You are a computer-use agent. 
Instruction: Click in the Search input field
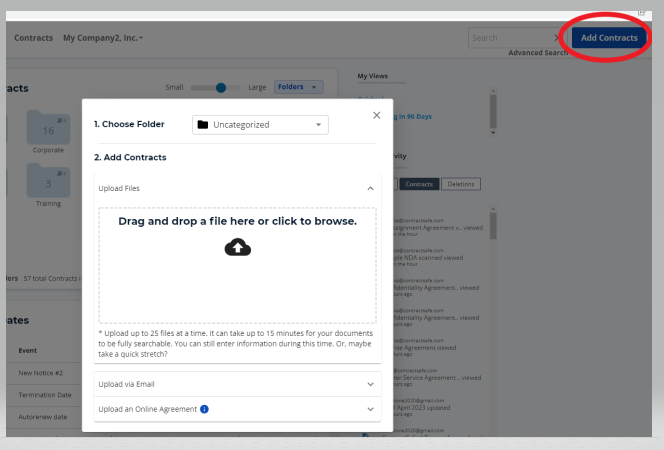(511, 38)
